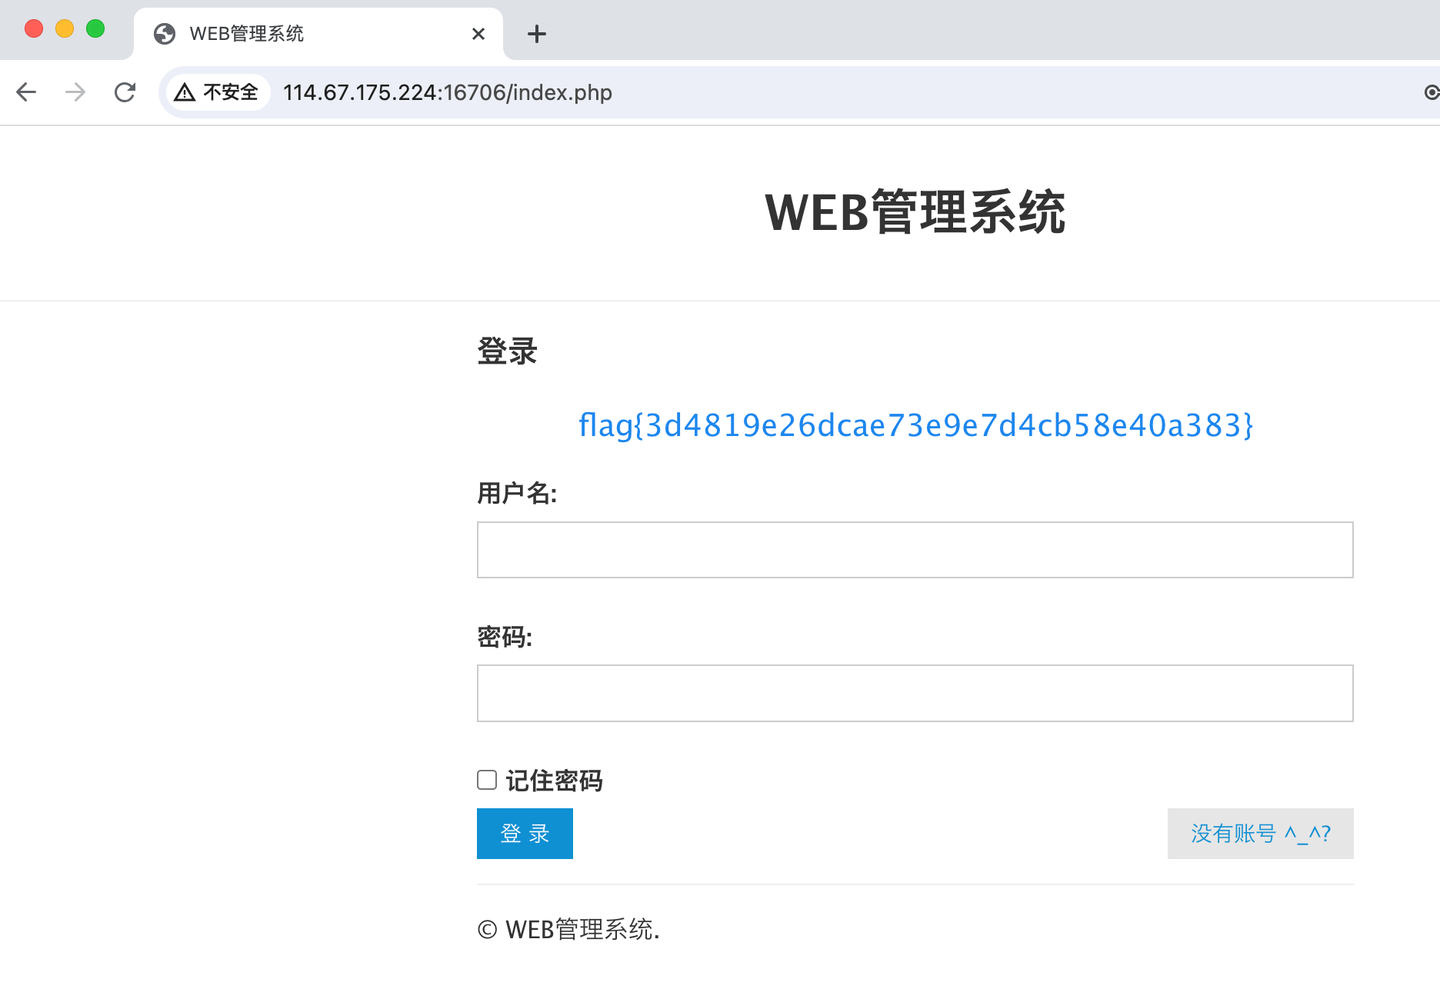This screenshot has height=989, width=1440.
Task: Click the browser forward arrow icon
Action: (75, 92)
